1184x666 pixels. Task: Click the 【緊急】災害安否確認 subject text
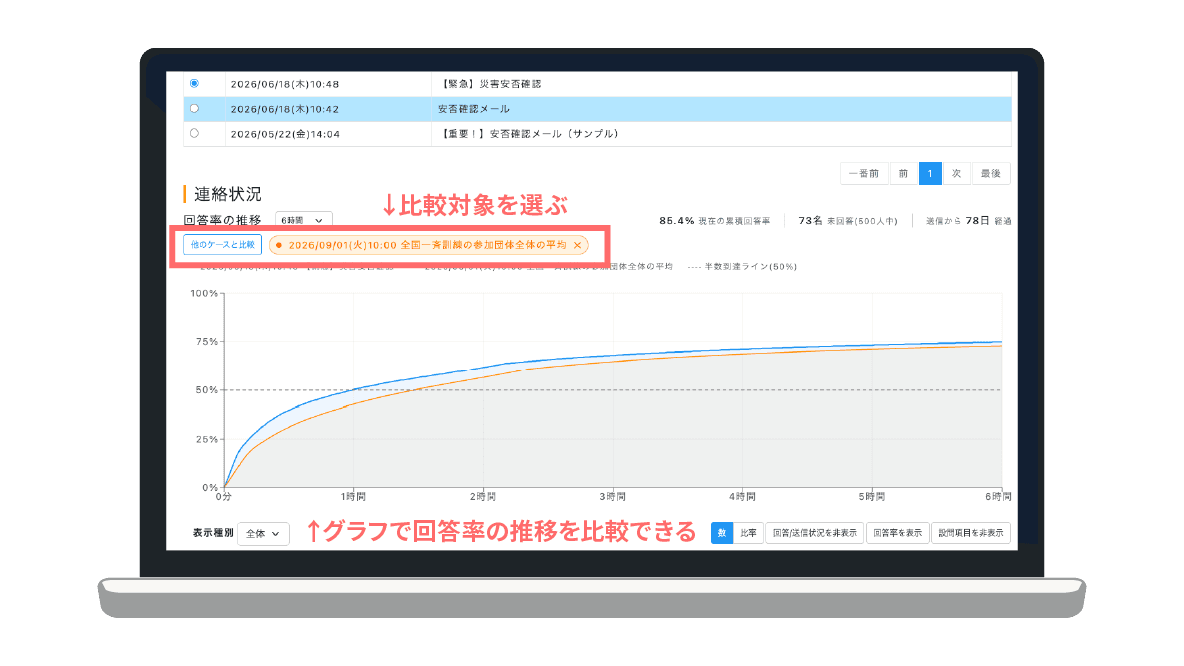point(489,84)
